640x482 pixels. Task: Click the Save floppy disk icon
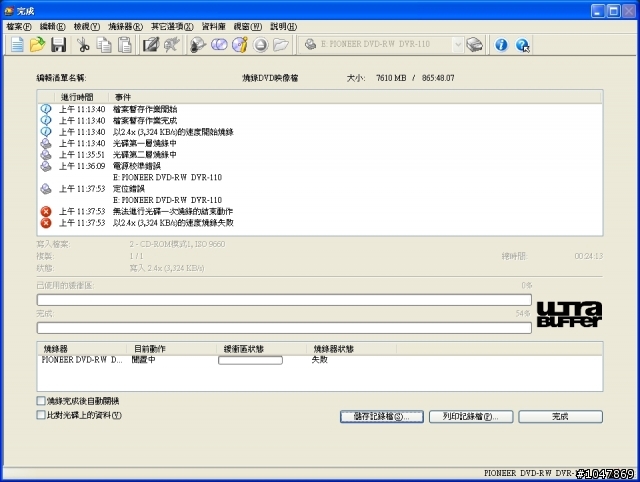pyautogui.click(x=58, y=44)
